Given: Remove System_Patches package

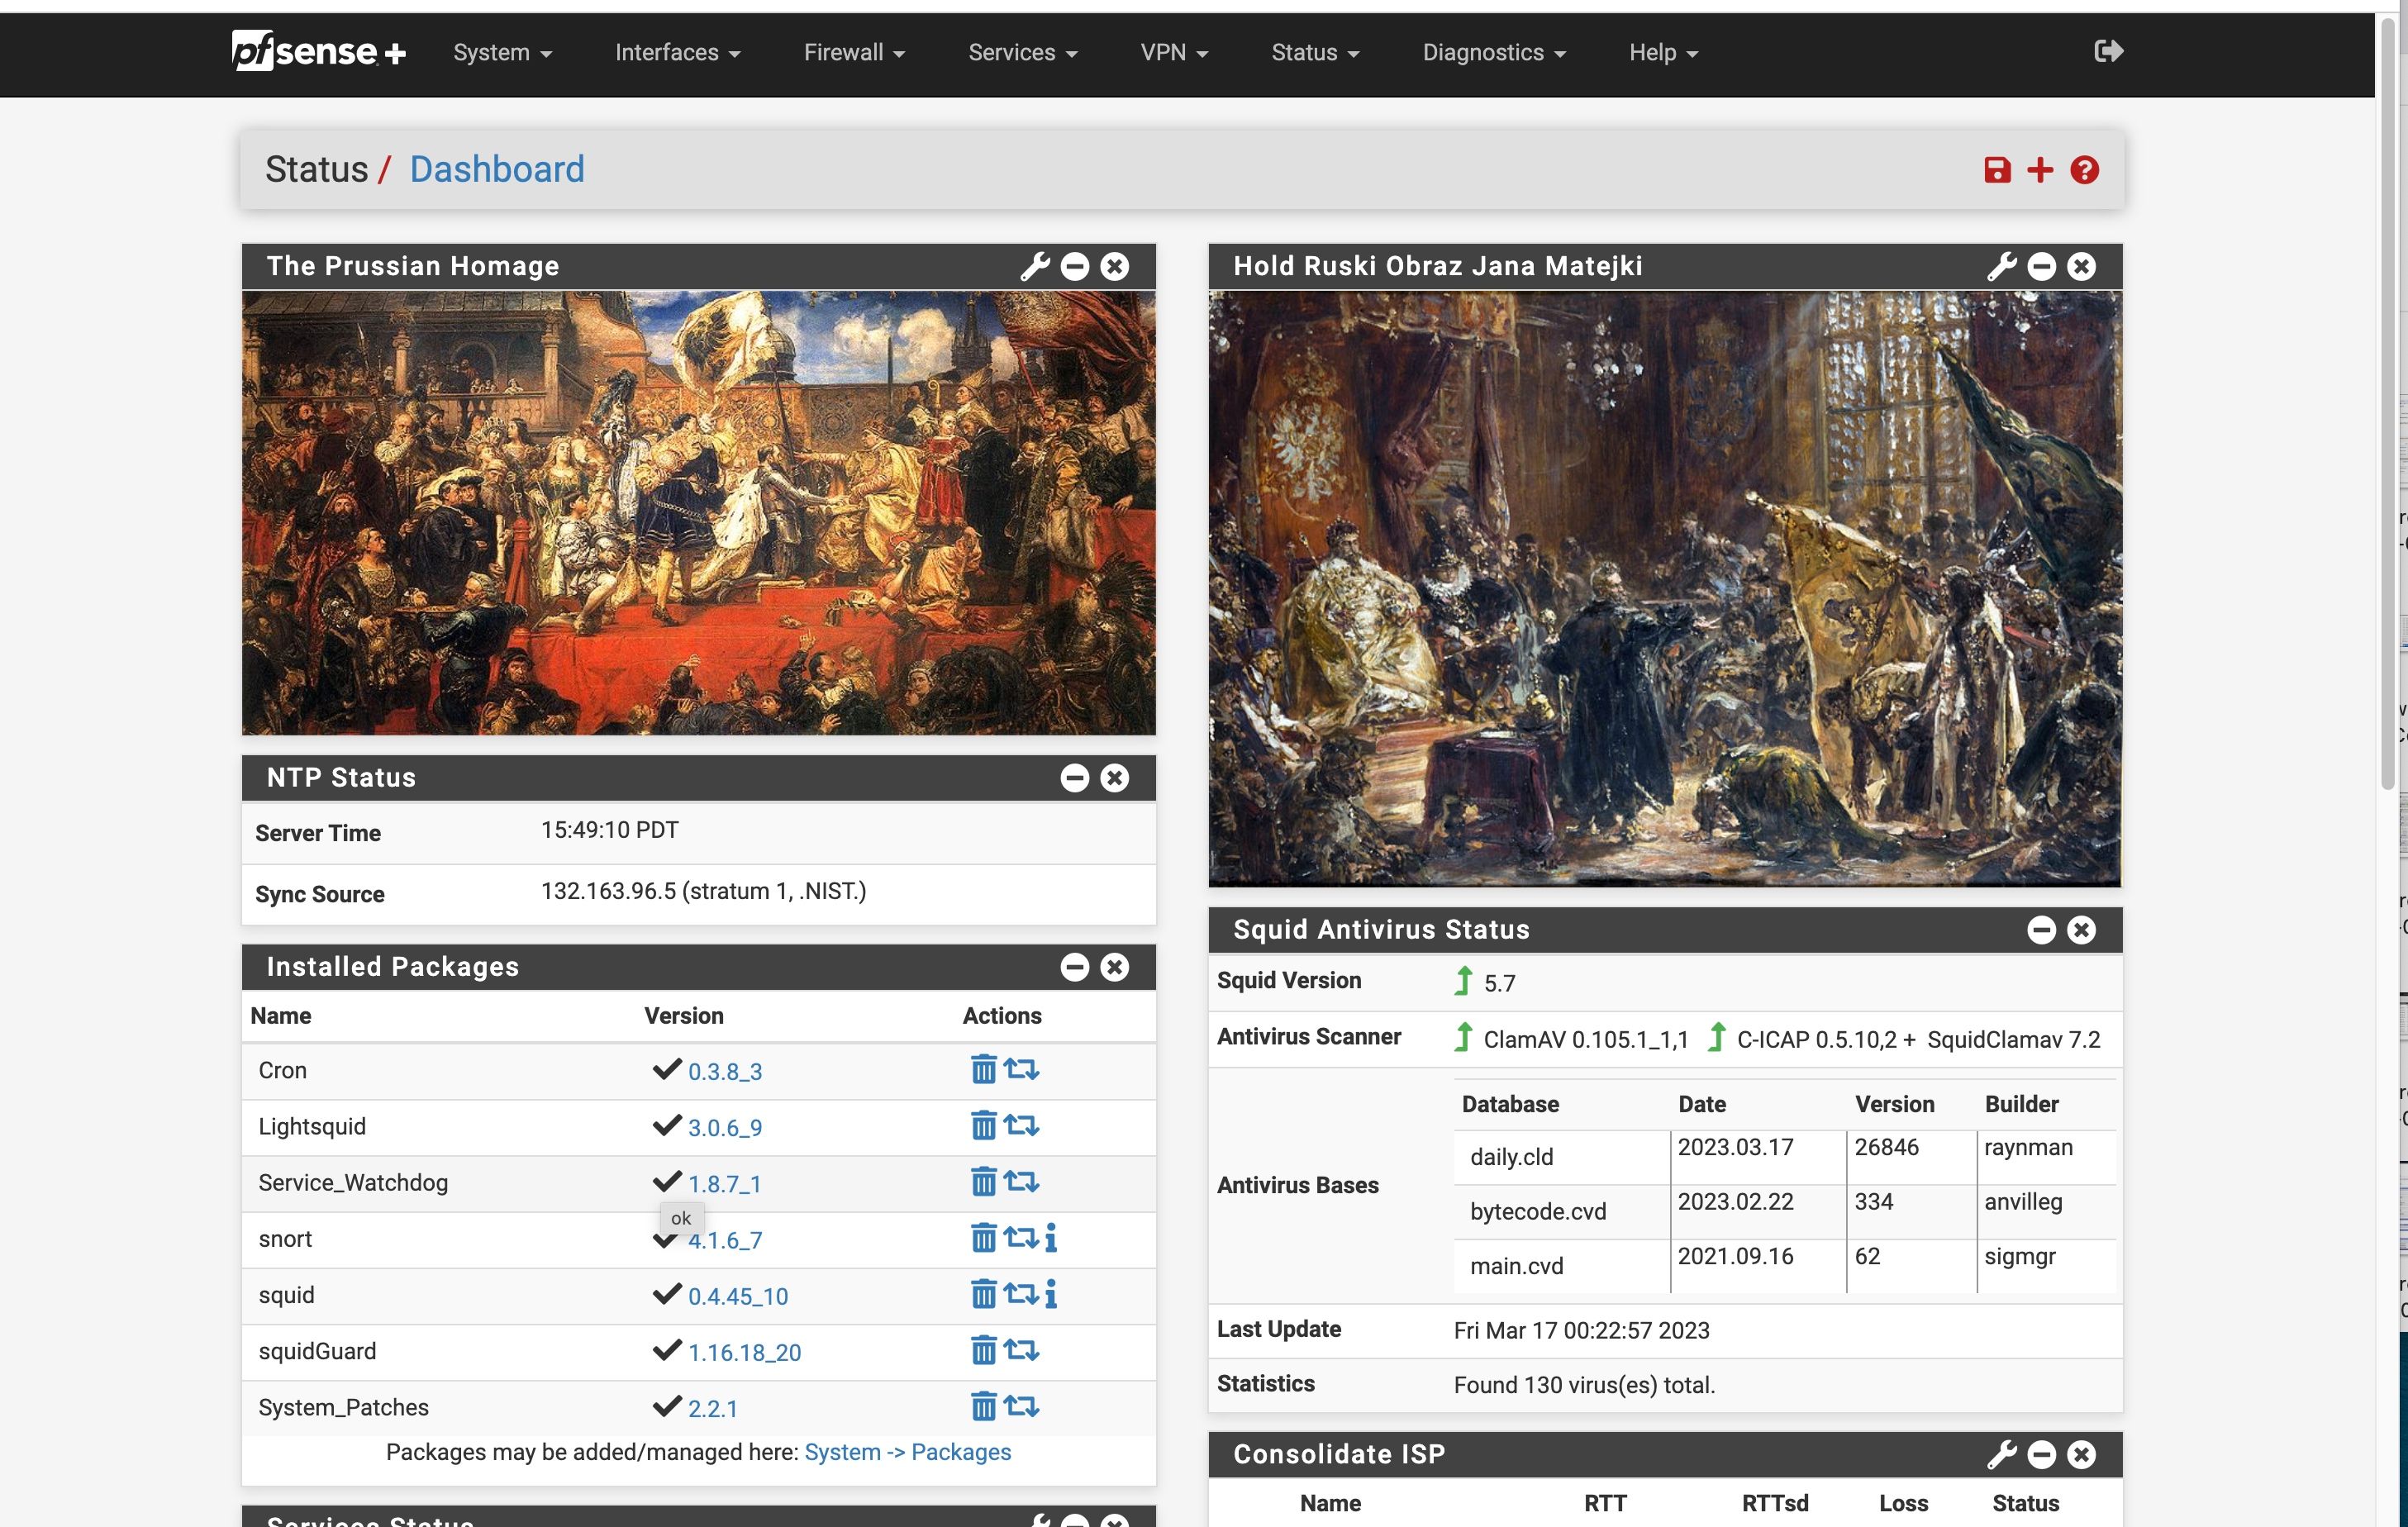Looking at the screenshot, I should point(984,1406).
